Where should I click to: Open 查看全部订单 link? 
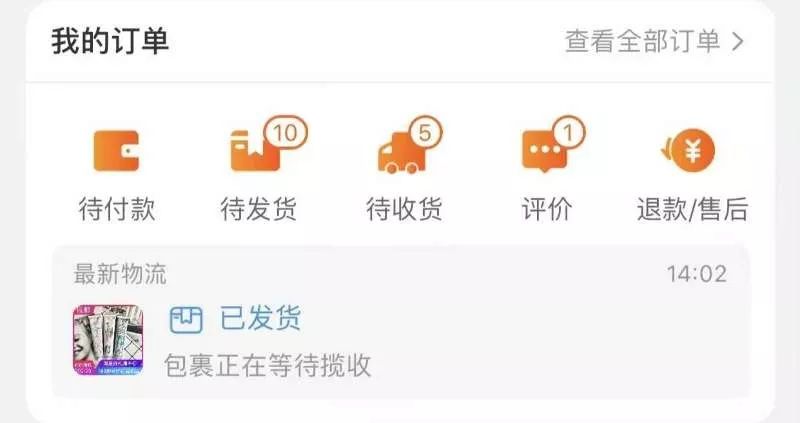click(642, 41)
